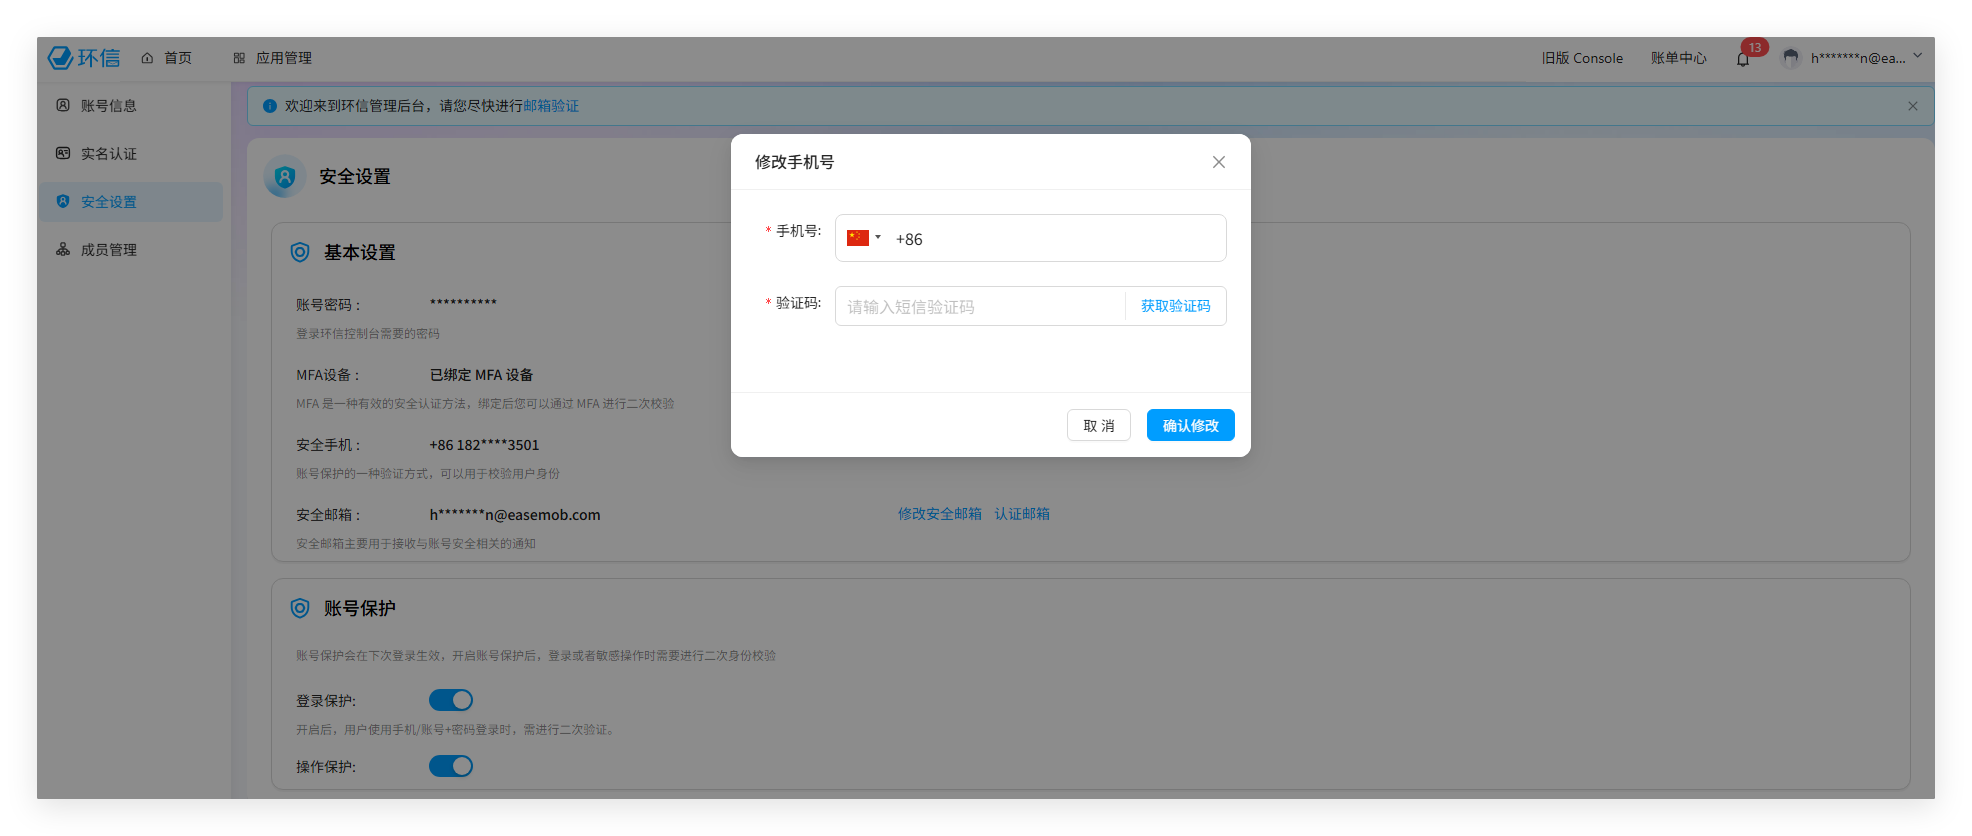Expand the account menu chevron
This screenshot has height=836, width=1972.
pos(1917,57)
